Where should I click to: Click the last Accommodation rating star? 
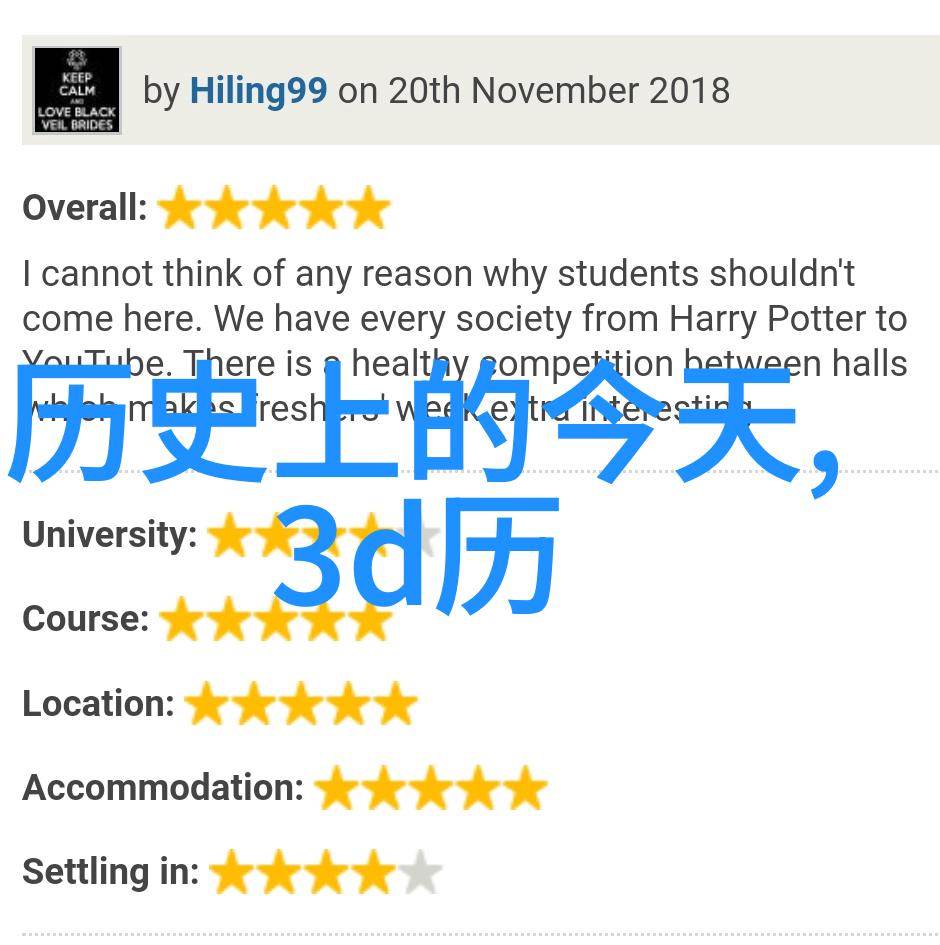click(x=525, y=788)
